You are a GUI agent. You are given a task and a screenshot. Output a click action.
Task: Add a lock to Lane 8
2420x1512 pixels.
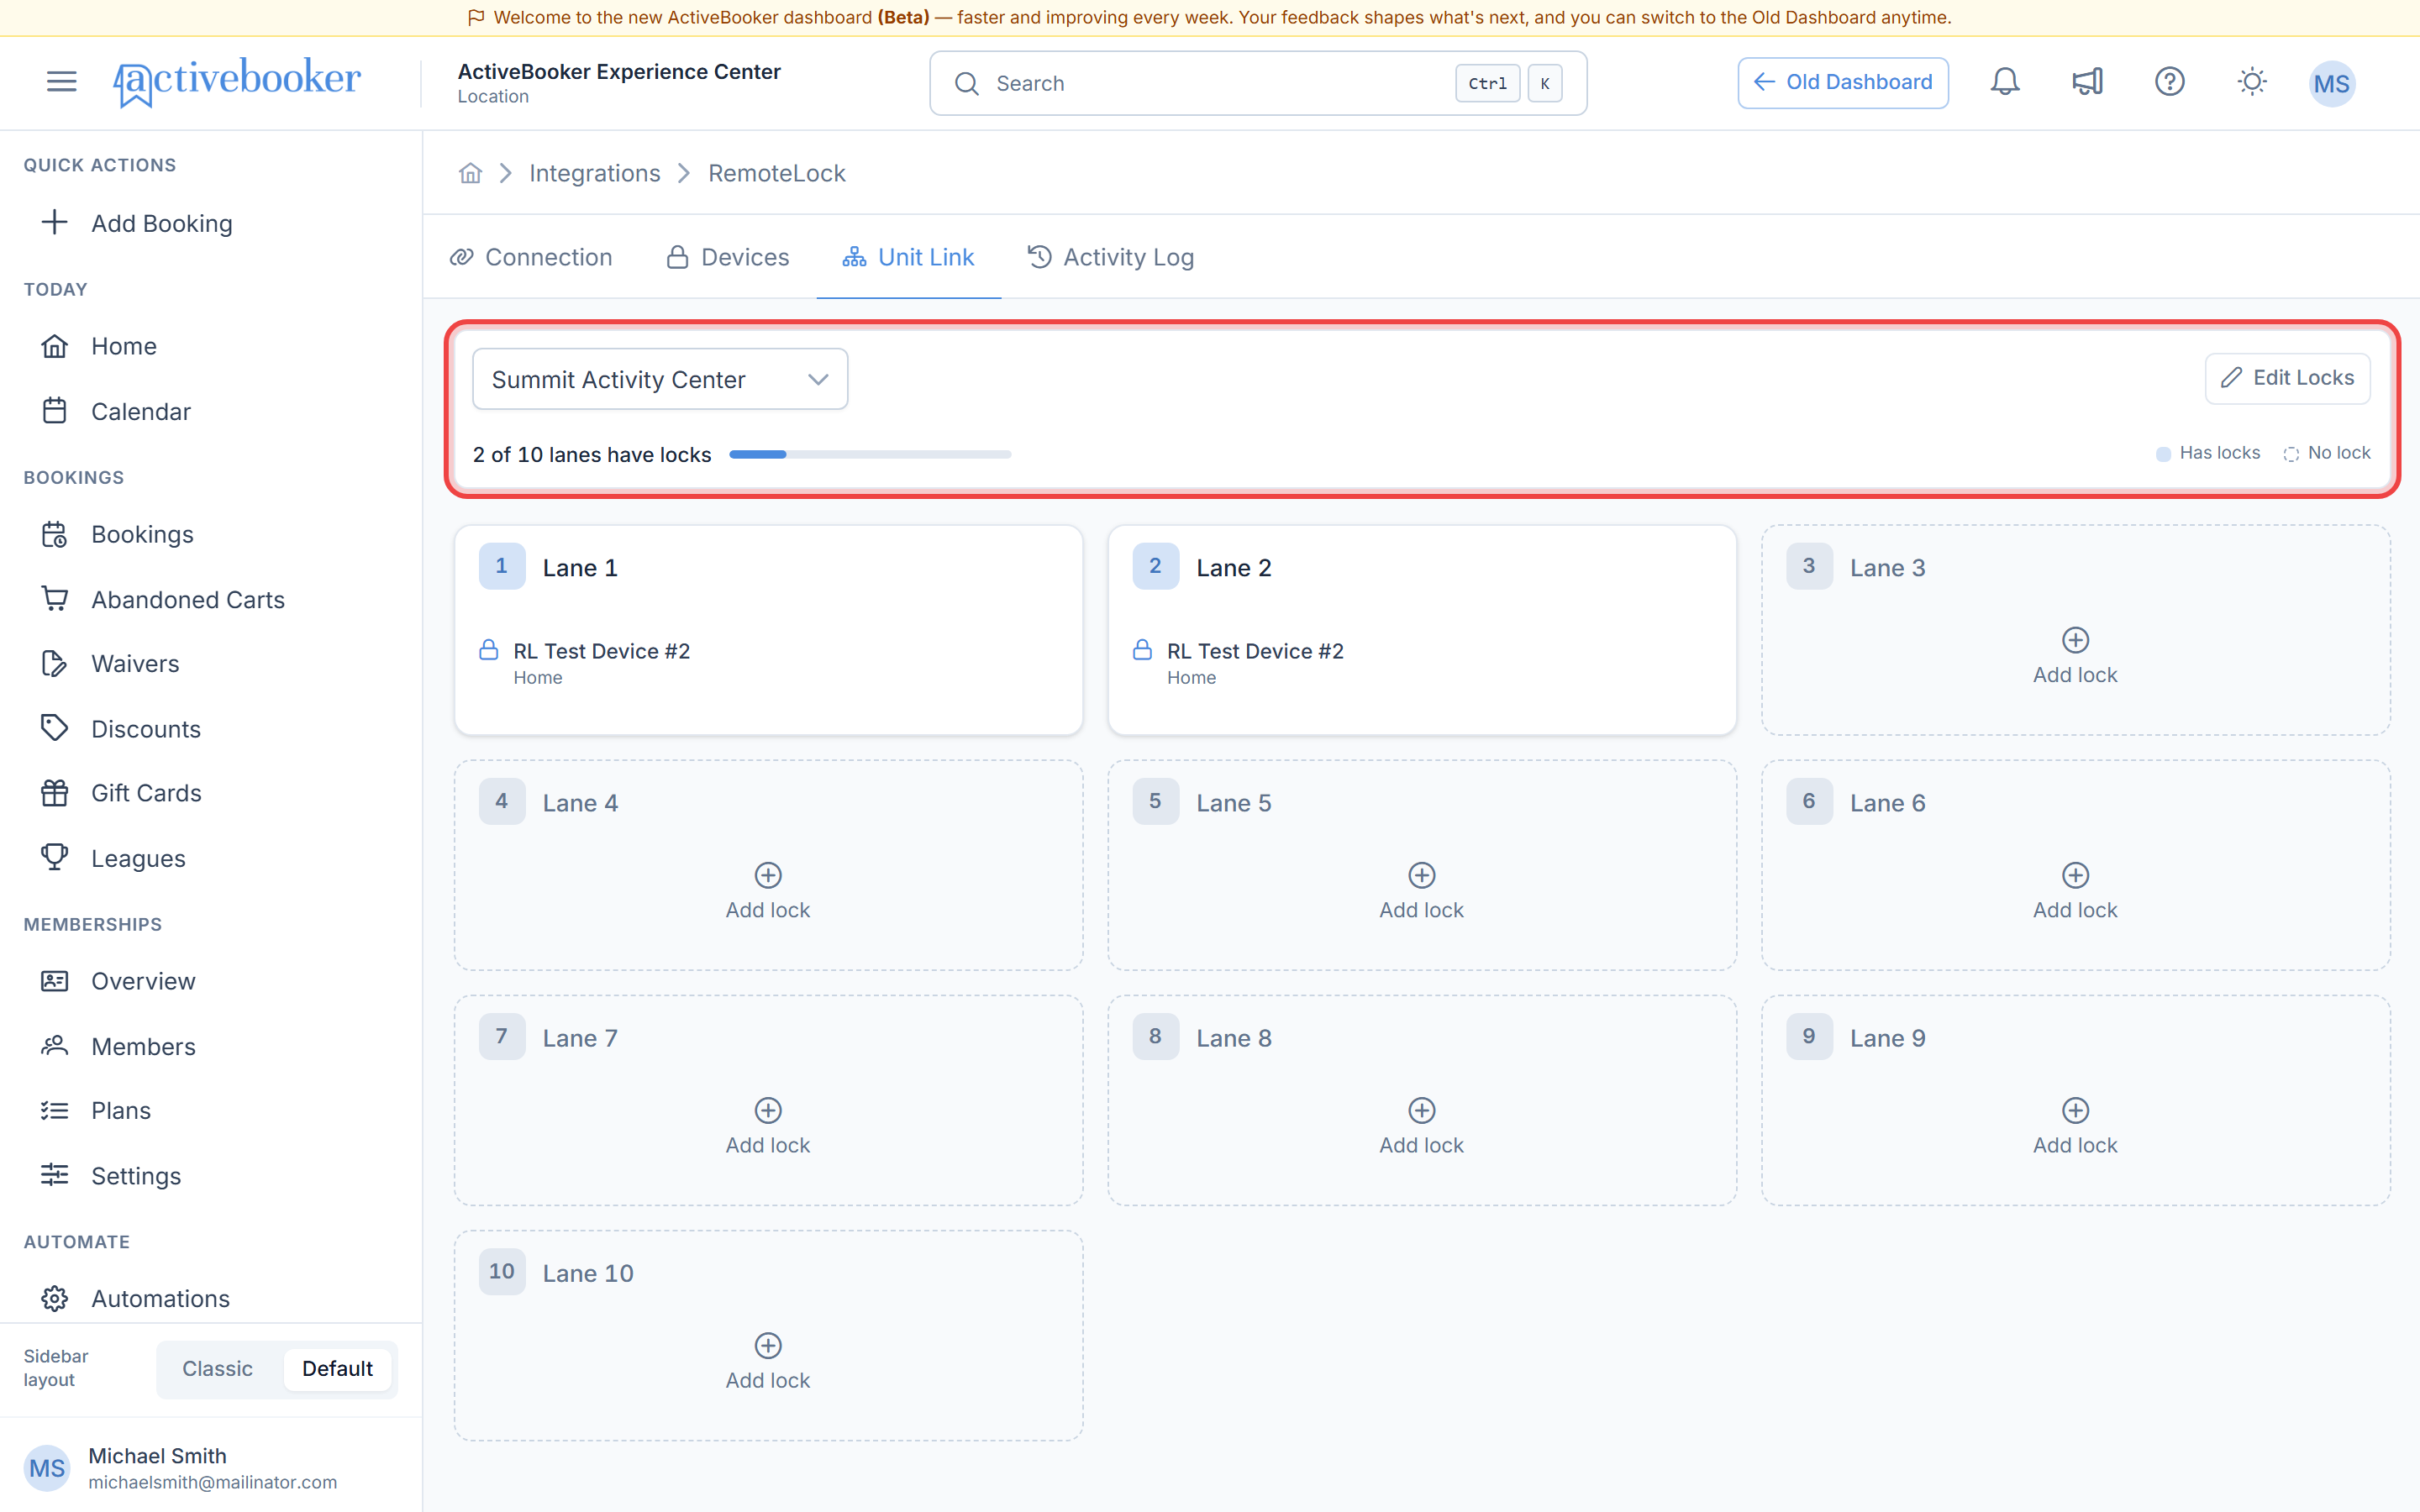click(x=1421, y=1126)
